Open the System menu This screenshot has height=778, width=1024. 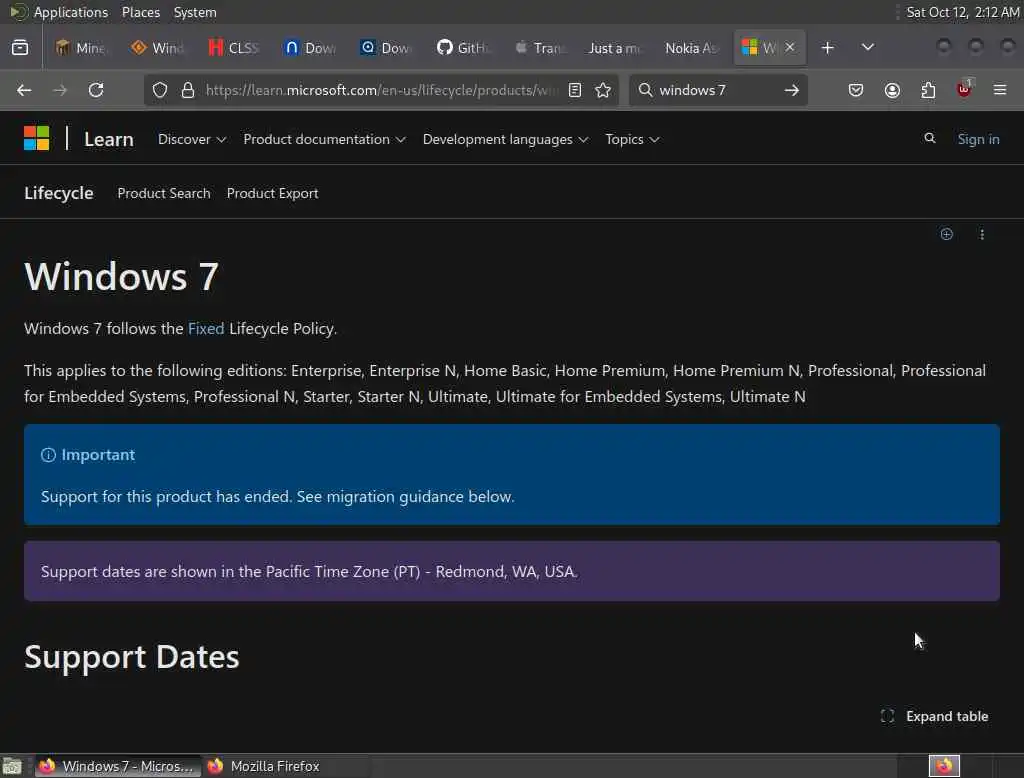[x=195, y=12]
